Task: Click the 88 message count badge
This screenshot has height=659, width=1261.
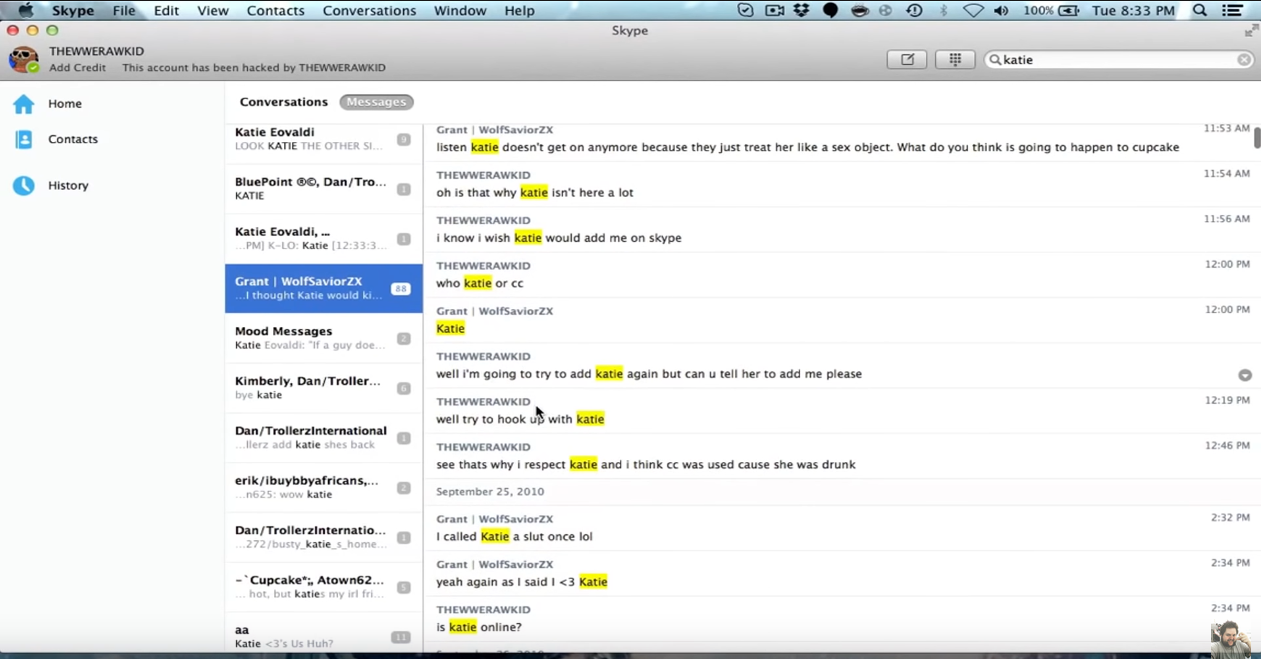Action: click(x=401, y=289)
